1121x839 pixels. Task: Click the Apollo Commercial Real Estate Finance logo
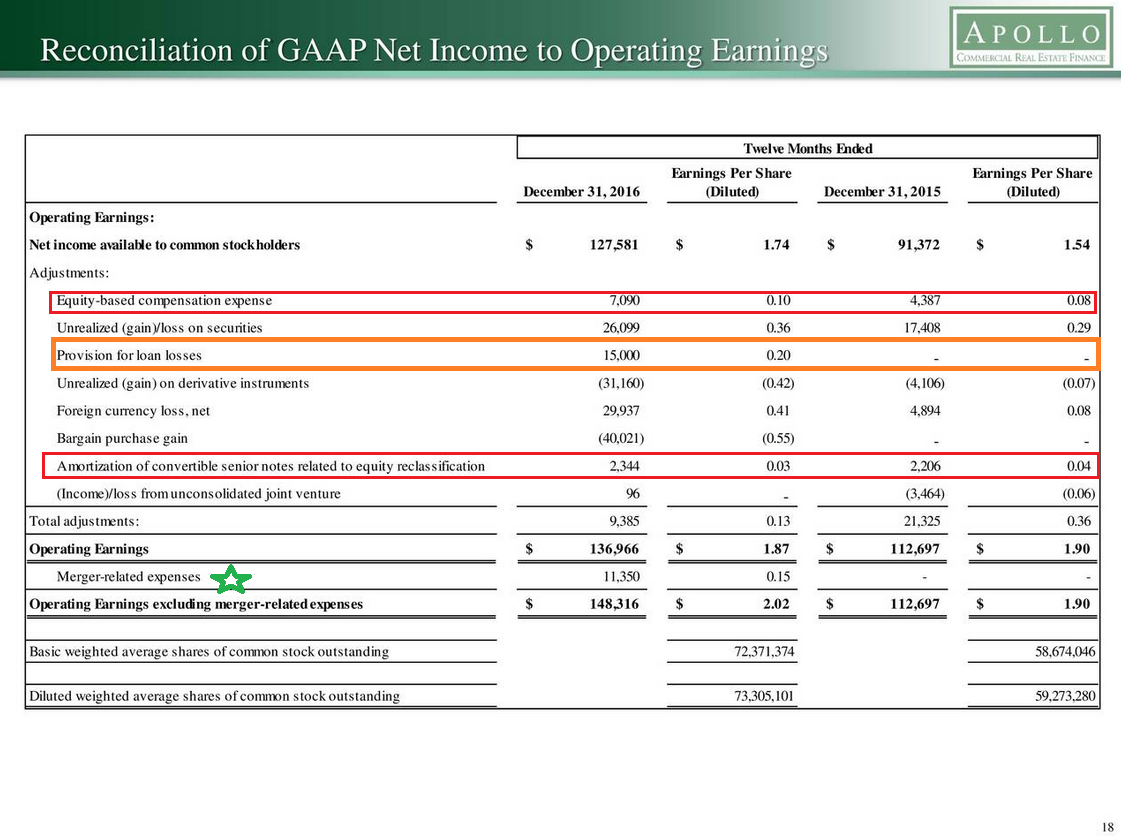point(1031,39)
